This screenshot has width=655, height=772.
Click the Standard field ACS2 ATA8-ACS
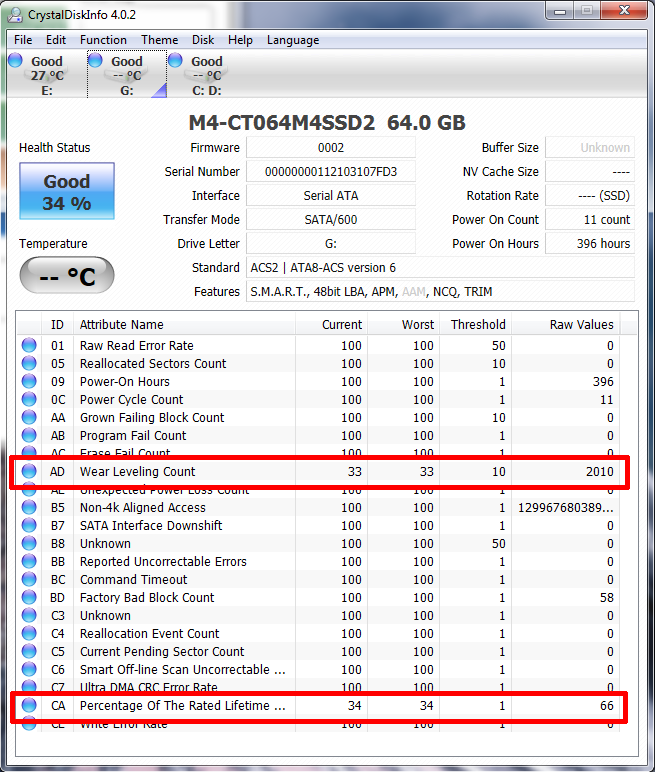tap(440, 268)
